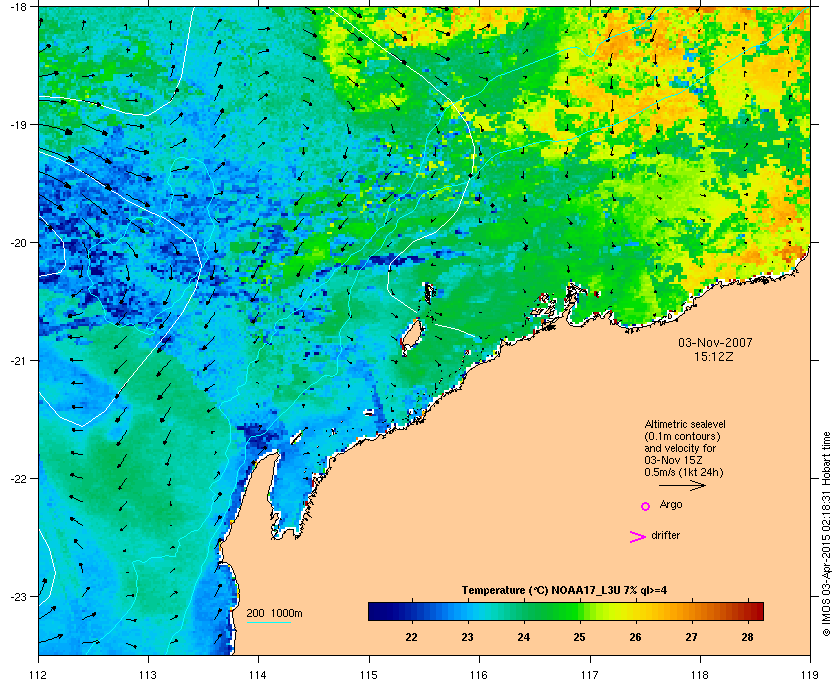Click the latitude axis label -19
Image resolution: width=840 pixels, height=680 pixels.
tap(18, 125)
